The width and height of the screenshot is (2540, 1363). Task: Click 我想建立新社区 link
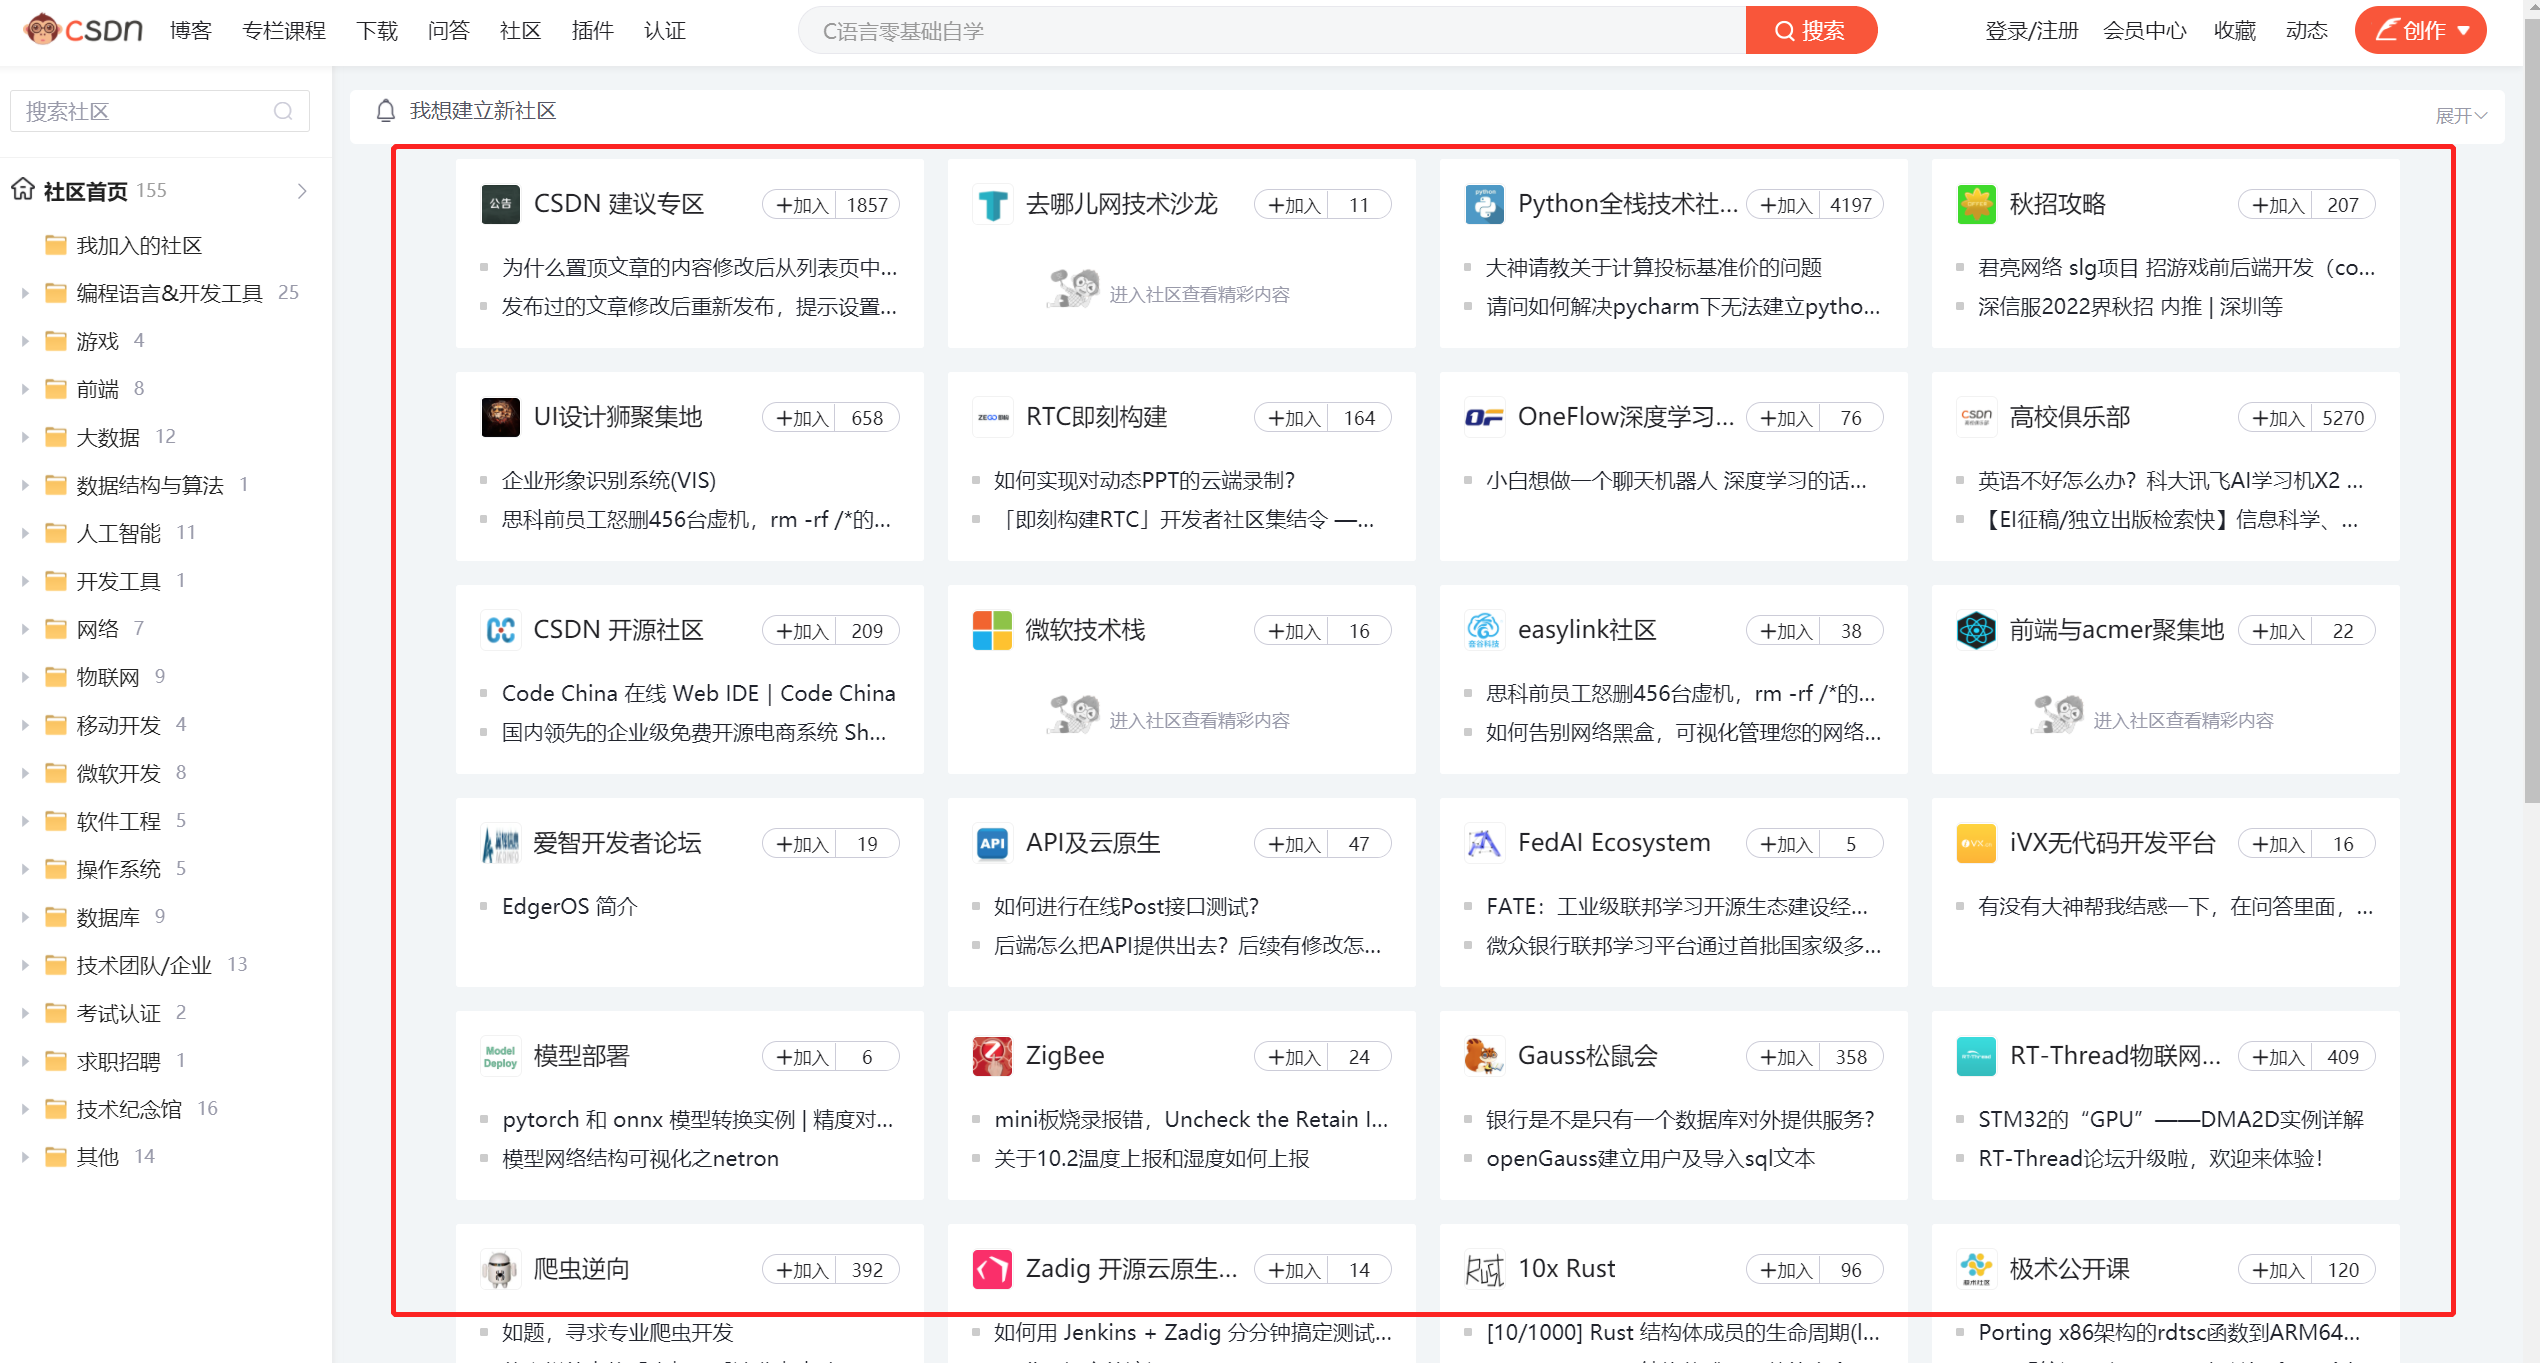(483, 111)
